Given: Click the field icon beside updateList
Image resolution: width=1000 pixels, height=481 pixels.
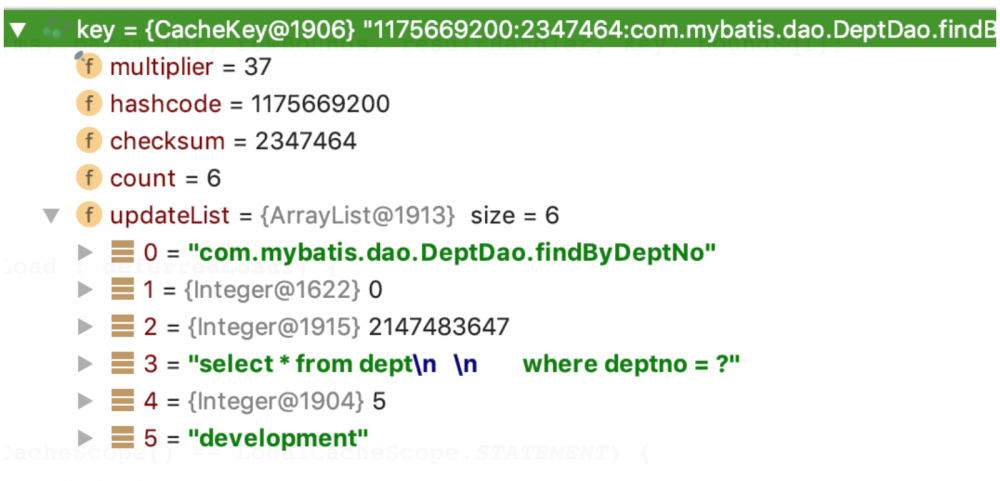Looking at the screenshot, I should tap(89, 216).
